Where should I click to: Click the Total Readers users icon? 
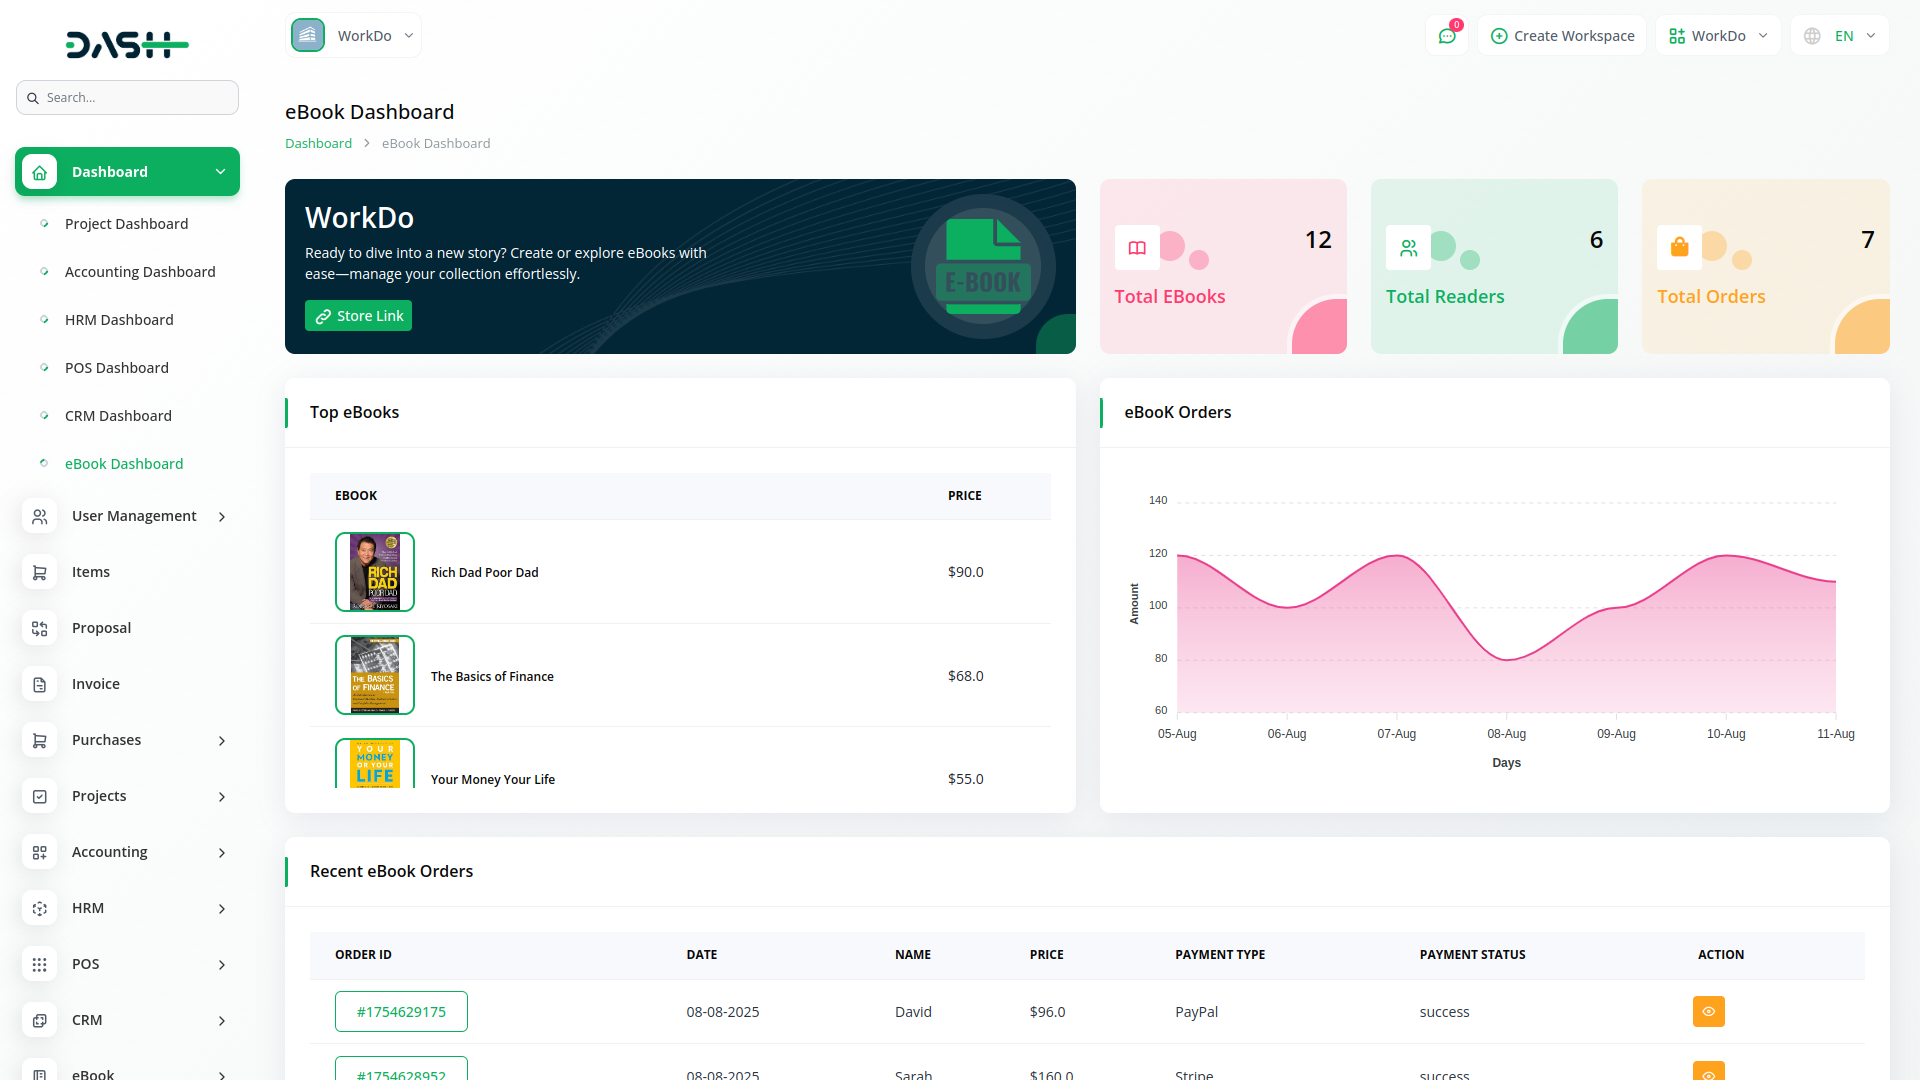point(1408,248)
